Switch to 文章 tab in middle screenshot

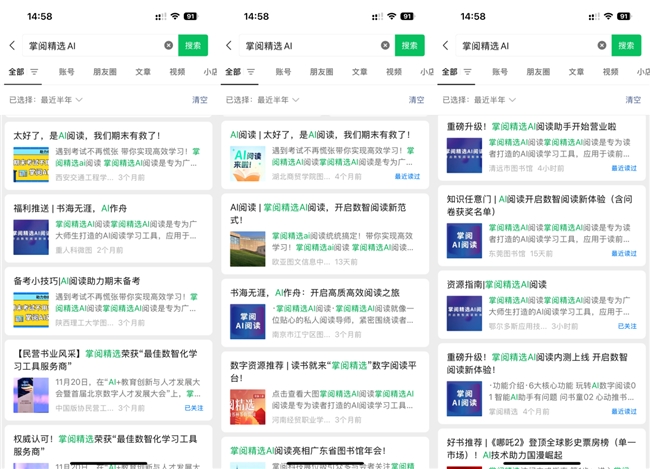point(359,72)
